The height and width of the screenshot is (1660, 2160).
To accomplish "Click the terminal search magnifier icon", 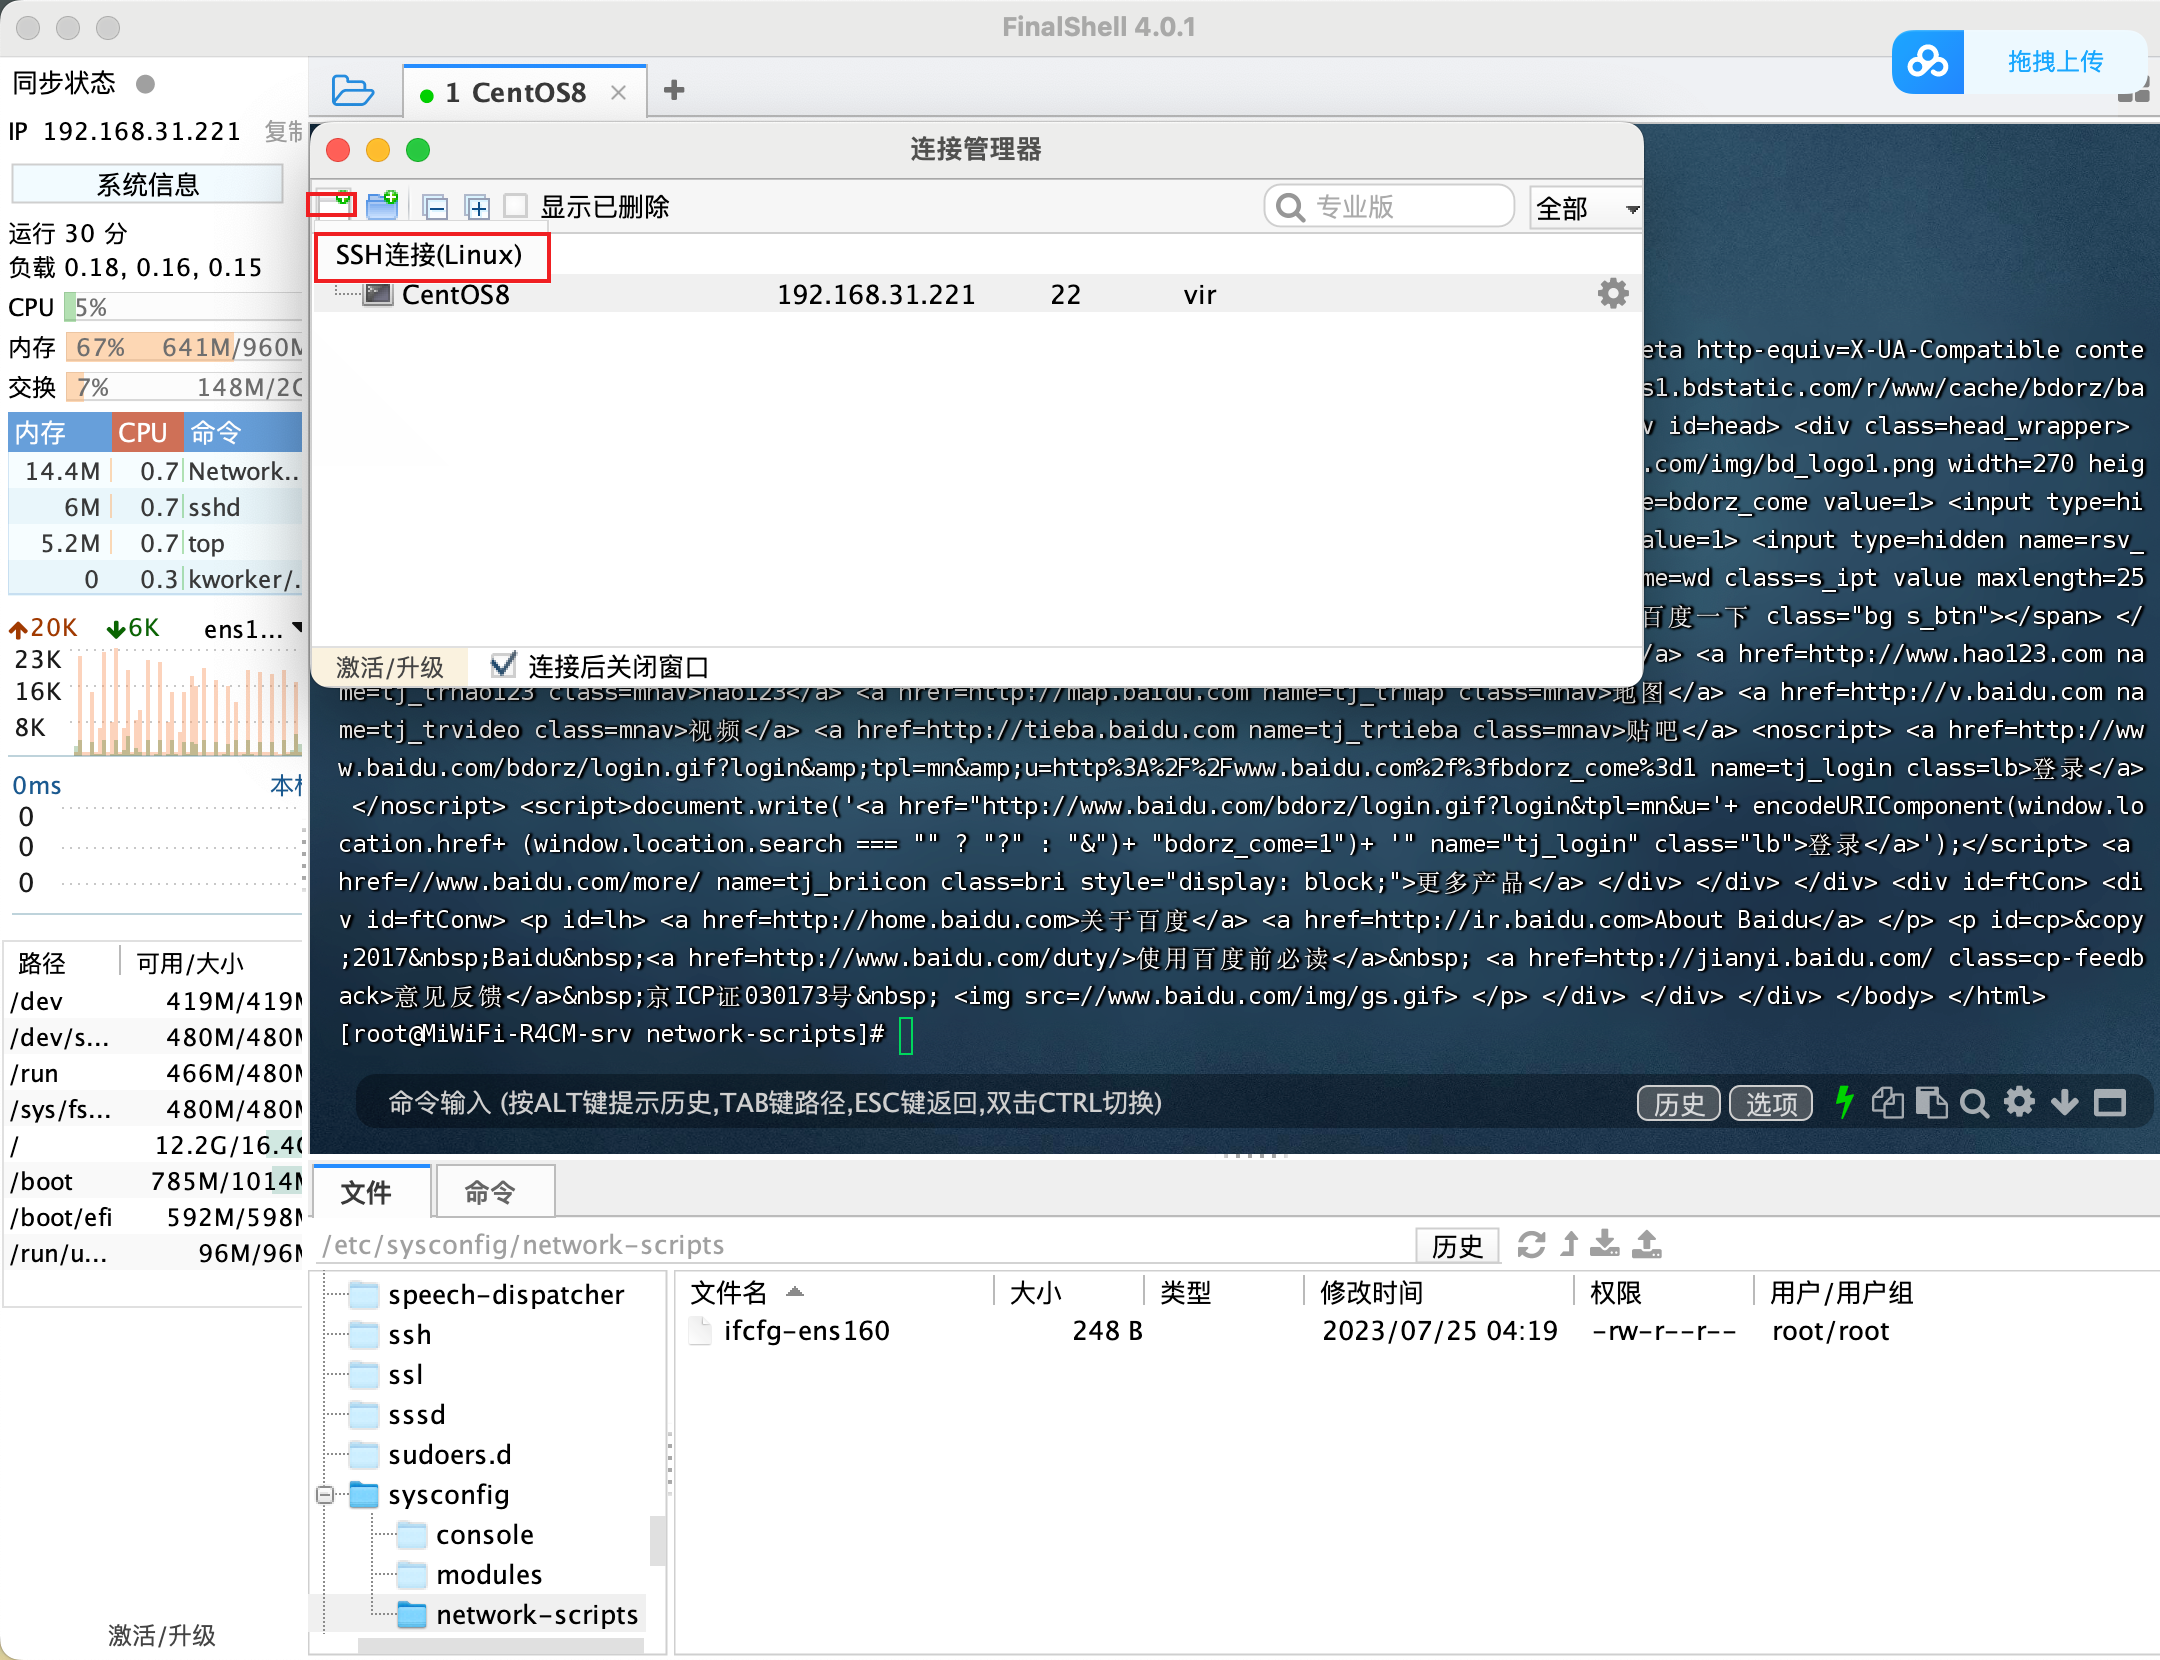I will pyautogui.click(x=1974, y=1103).
